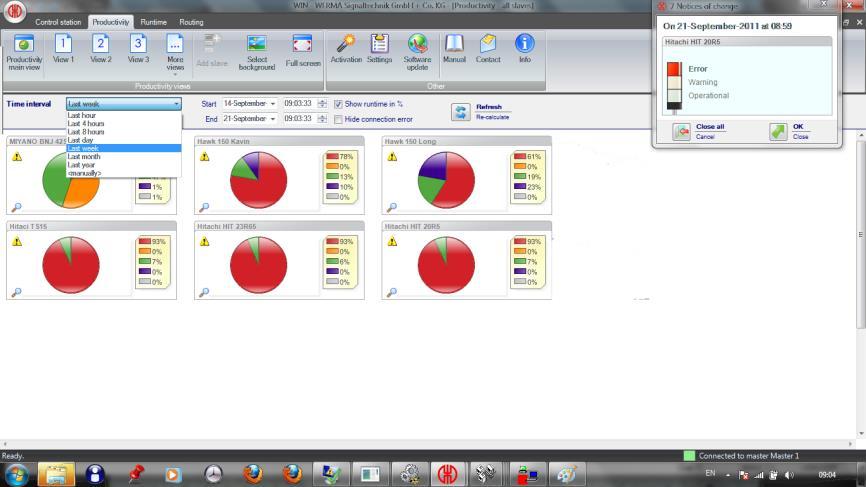Open the Windows Start menu
This screenshot has height=487, width=866.
pyautogui.click(x=17, y=474)
